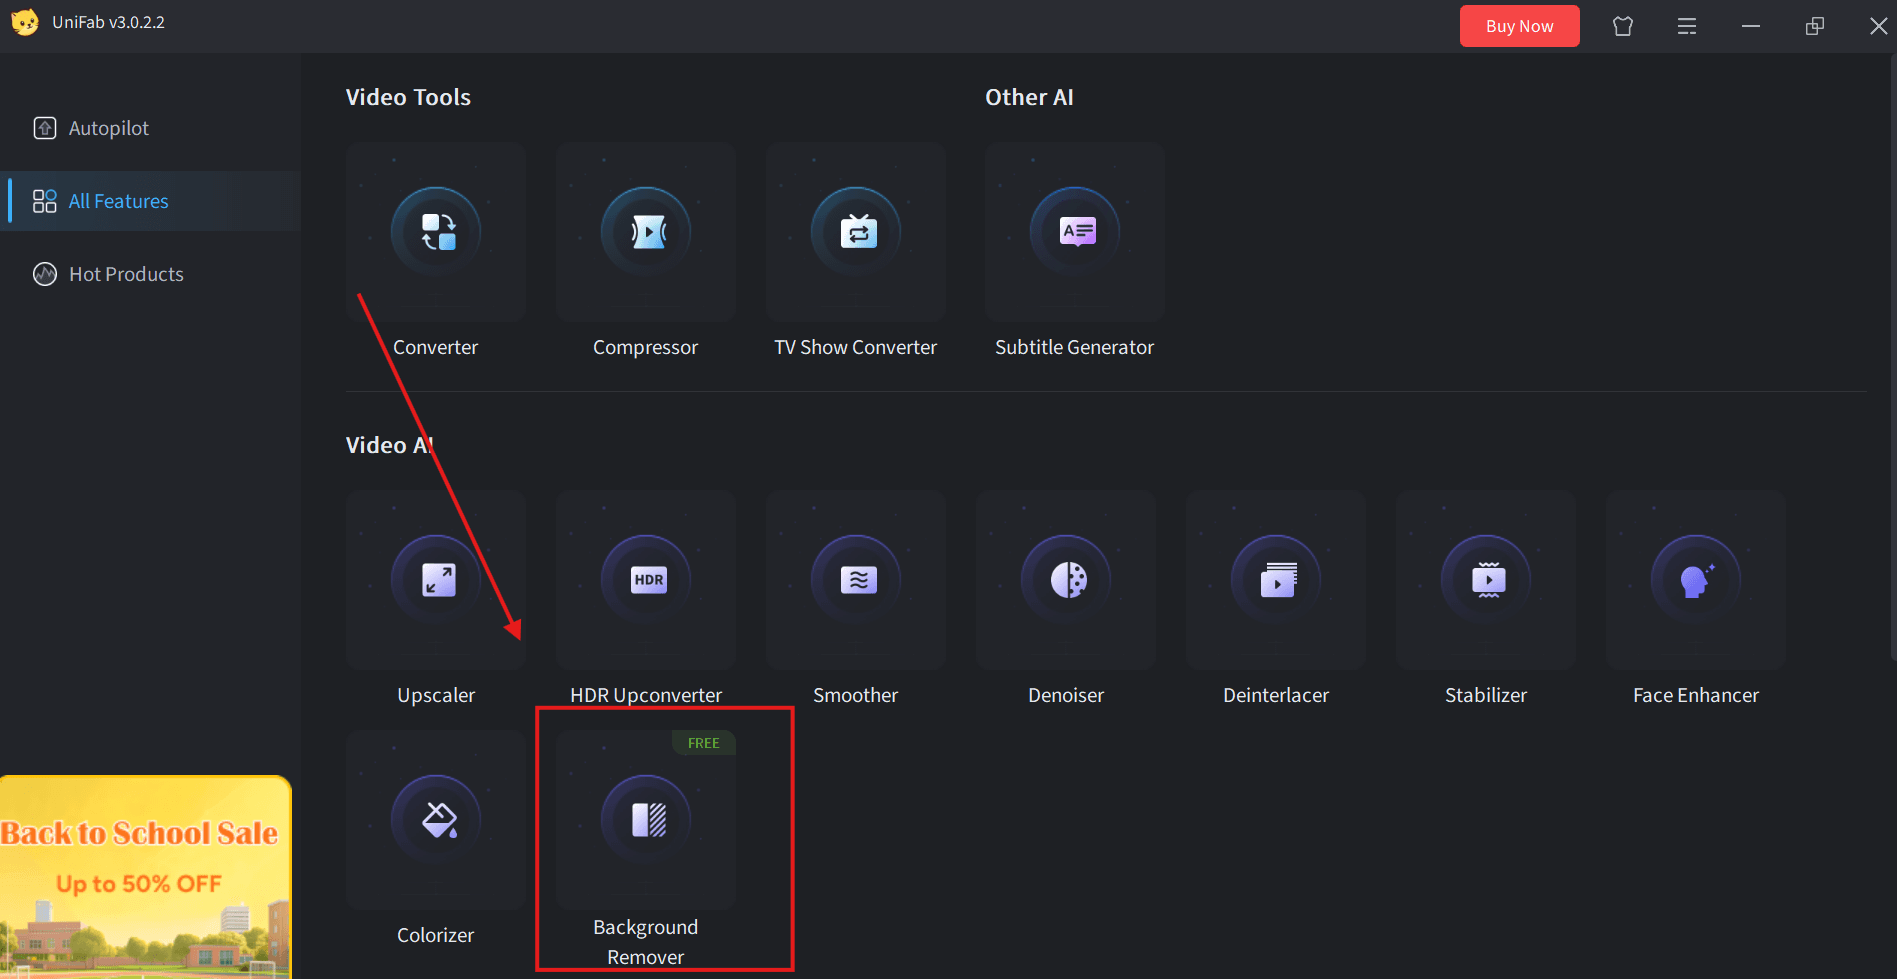Click the Subtitle Generator label
Screen dimensions: 1897x979
tap(1074, 347)
